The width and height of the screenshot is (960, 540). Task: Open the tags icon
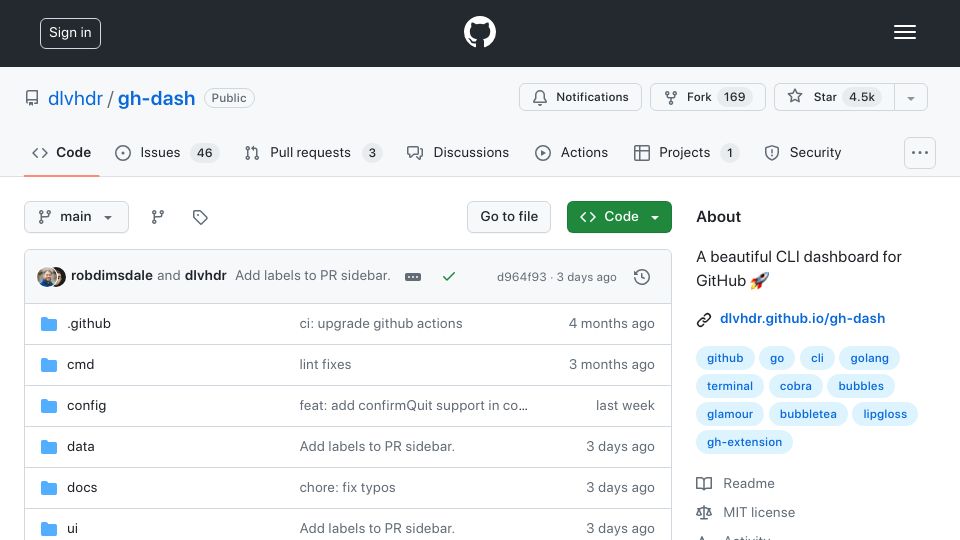(200, 217)
